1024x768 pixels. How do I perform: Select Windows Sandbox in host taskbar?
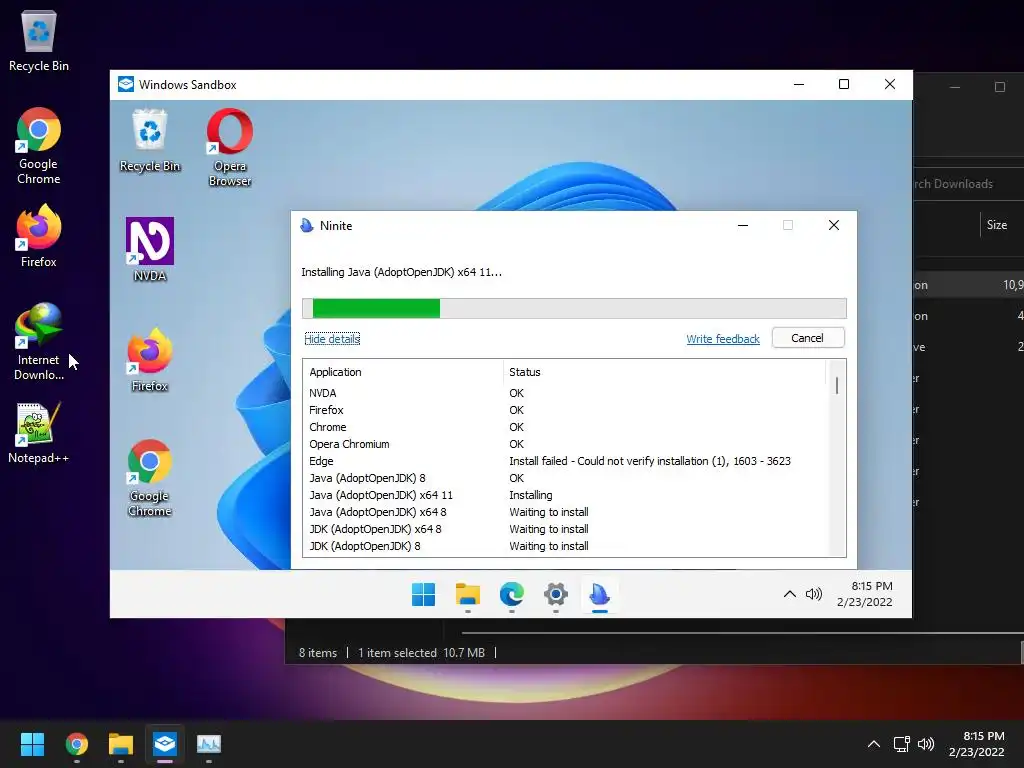(x=165, y=744)
